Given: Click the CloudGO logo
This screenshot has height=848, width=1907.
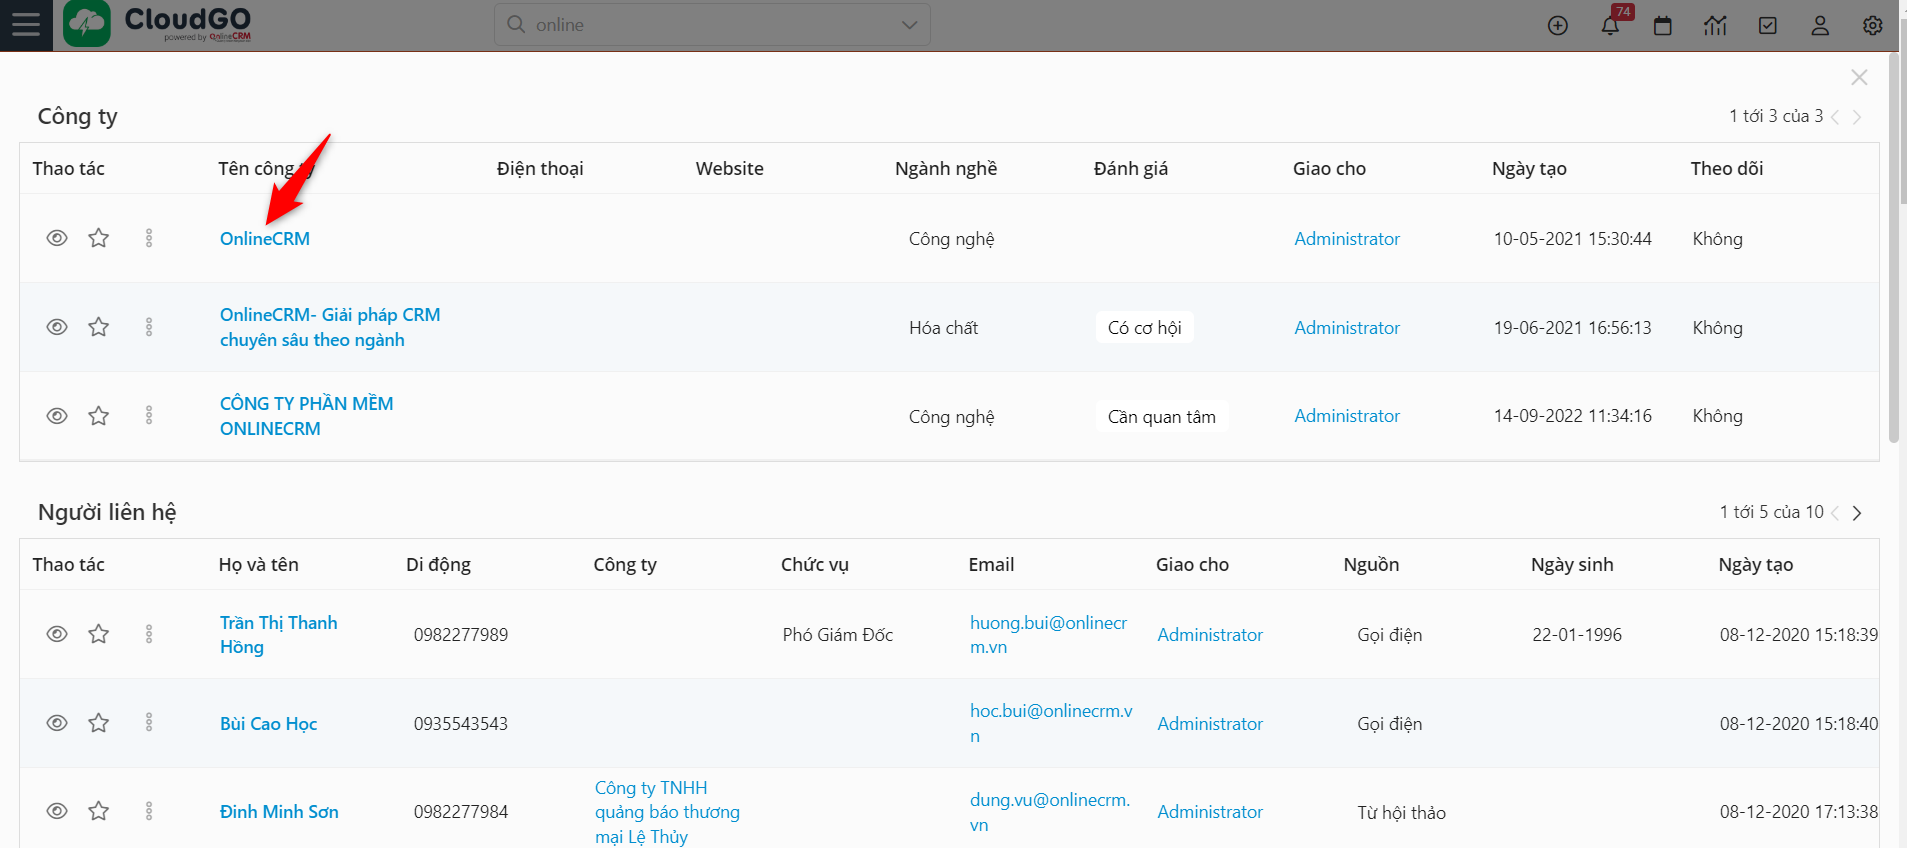Looking at the screenshot, I should [158, 24].
